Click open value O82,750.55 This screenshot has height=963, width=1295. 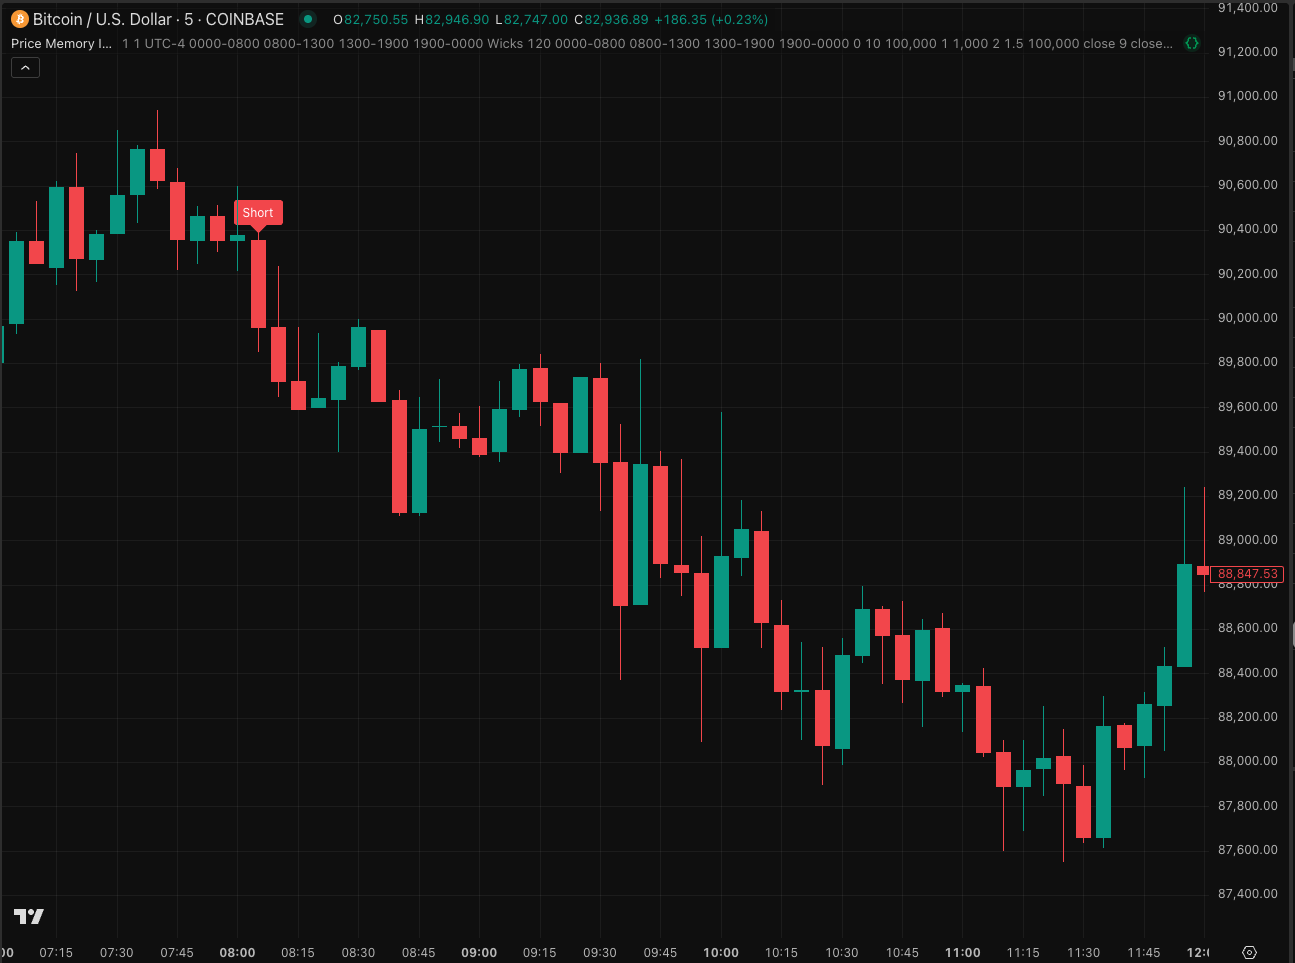click(371, 19)
